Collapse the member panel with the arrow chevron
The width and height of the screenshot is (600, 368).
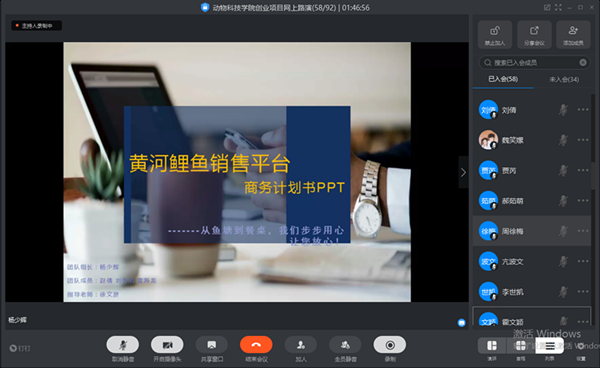click(463, 172)
